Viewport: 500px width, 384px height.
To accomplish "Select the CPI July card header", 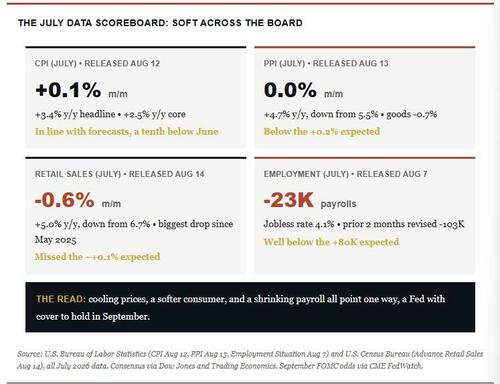I will pyautogui.click(x=97, y=63).
